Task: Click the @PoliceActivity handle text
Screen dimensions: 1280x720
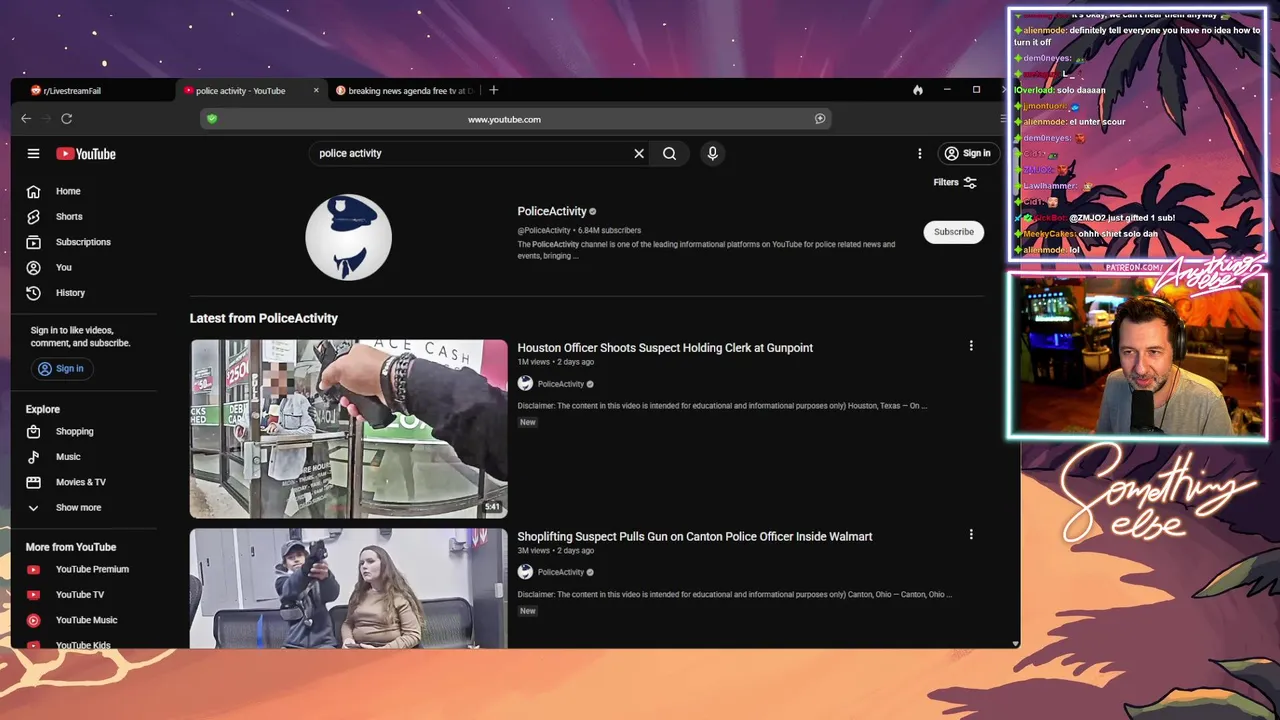Action: tap(544, 231)
